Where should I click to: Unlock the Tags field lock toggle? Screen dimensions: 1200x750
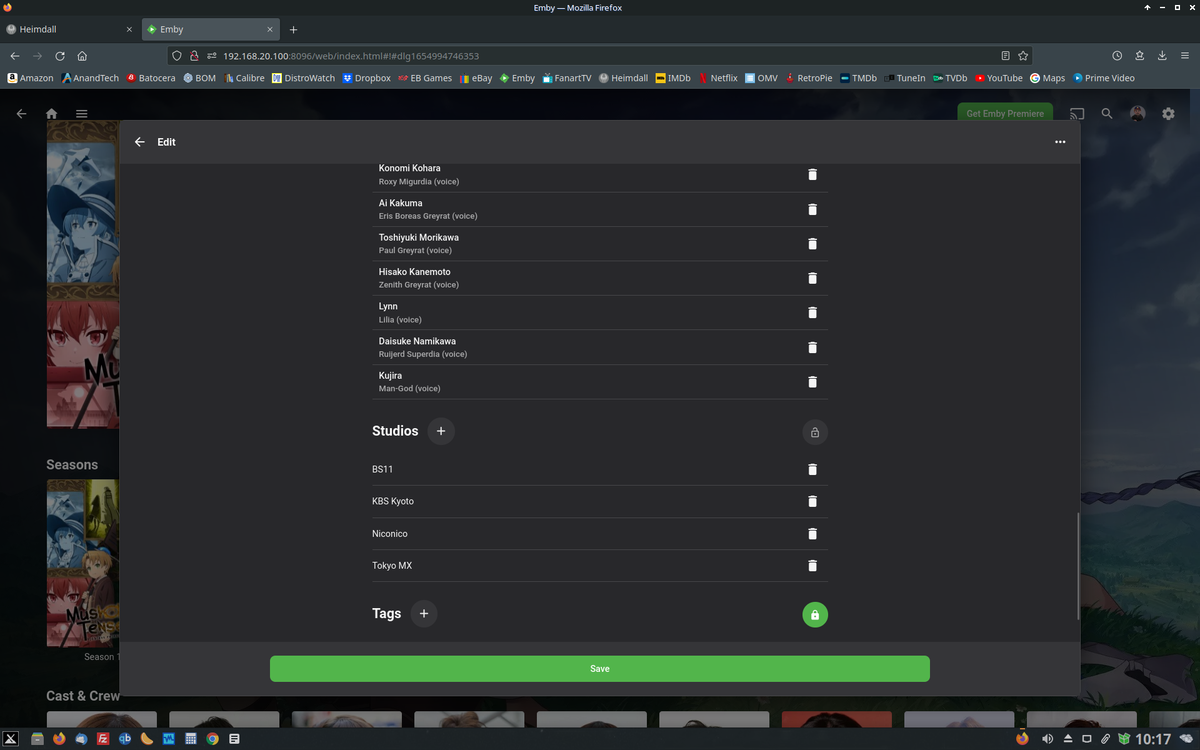tap(815, 614)
